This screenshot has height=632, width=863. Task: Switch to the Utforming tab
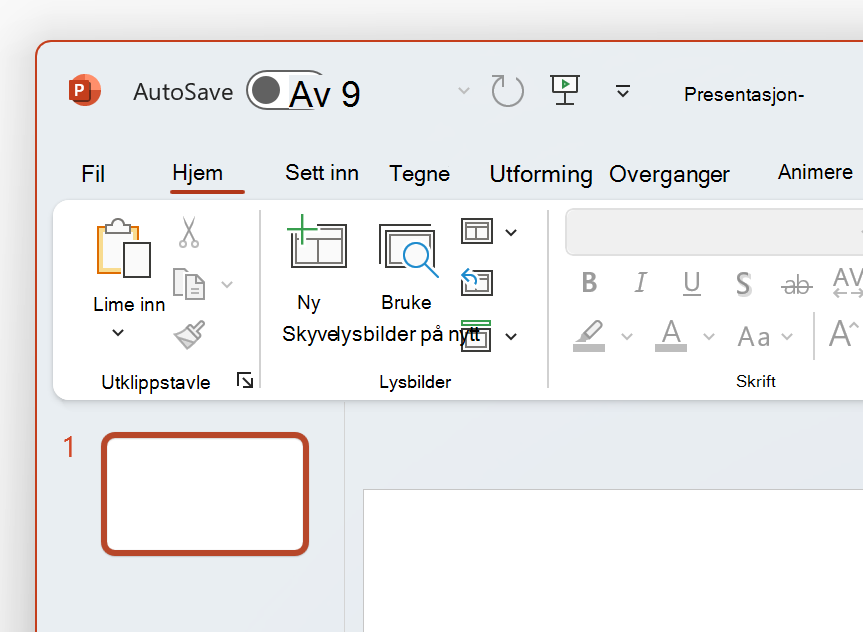[x=541, y=174]
